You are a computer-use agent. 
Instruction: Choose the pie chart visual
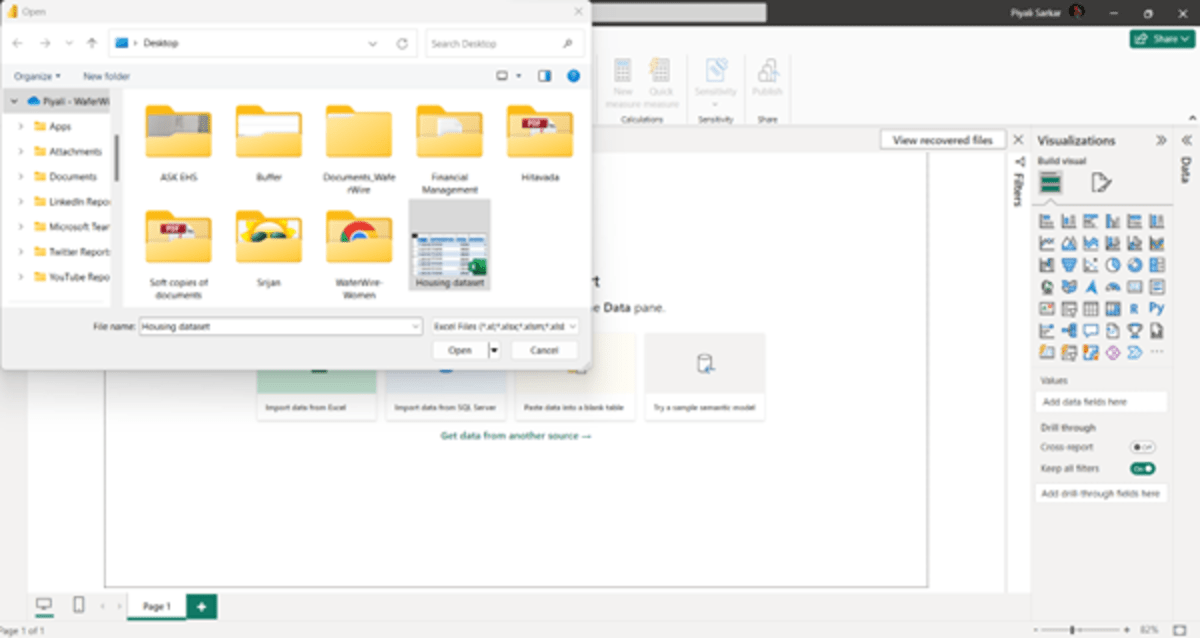pos(1113,265)
